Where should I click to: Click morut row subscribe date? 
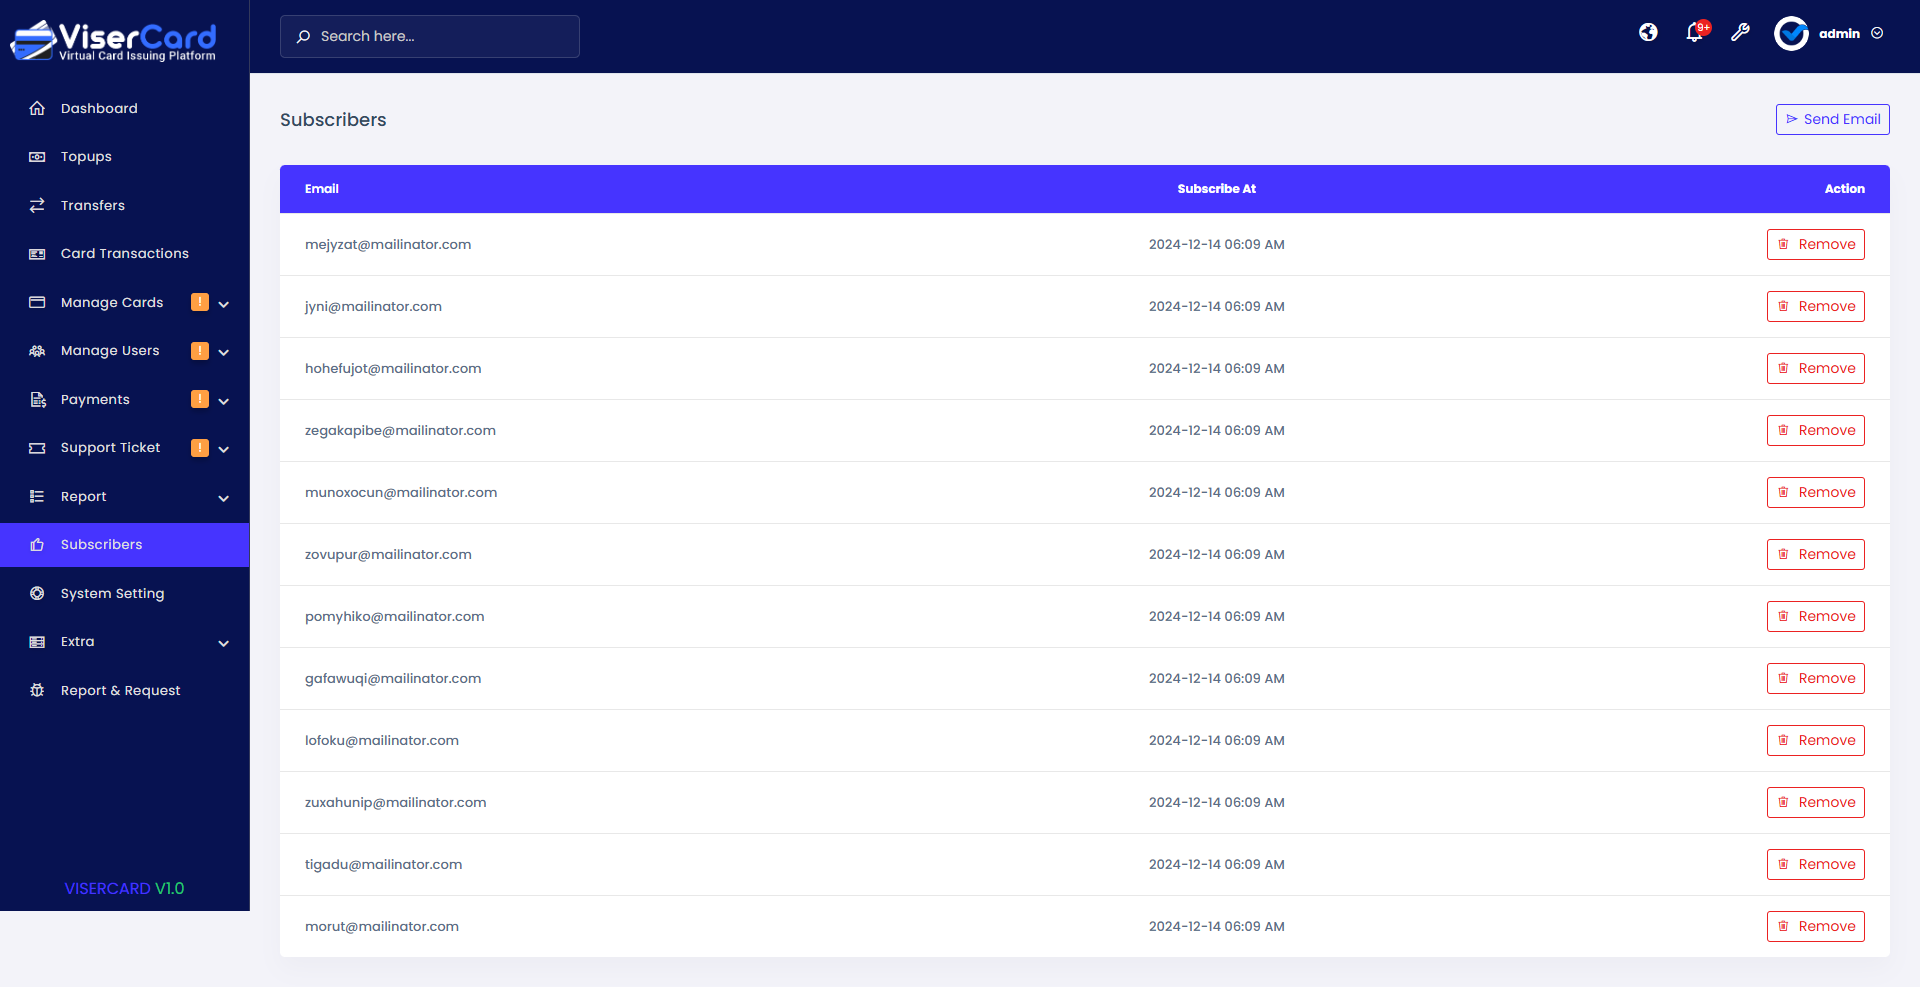click(1216, 926)
